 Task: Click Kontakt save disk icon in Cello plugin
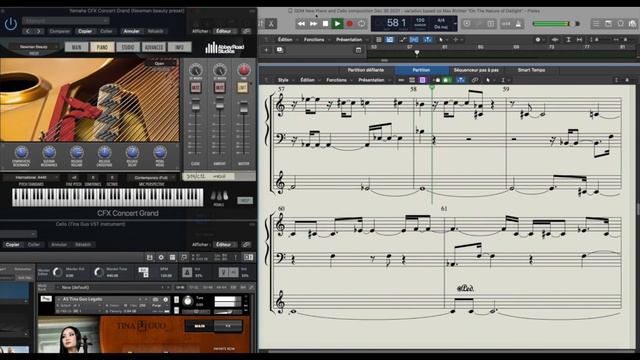point(149,257)
